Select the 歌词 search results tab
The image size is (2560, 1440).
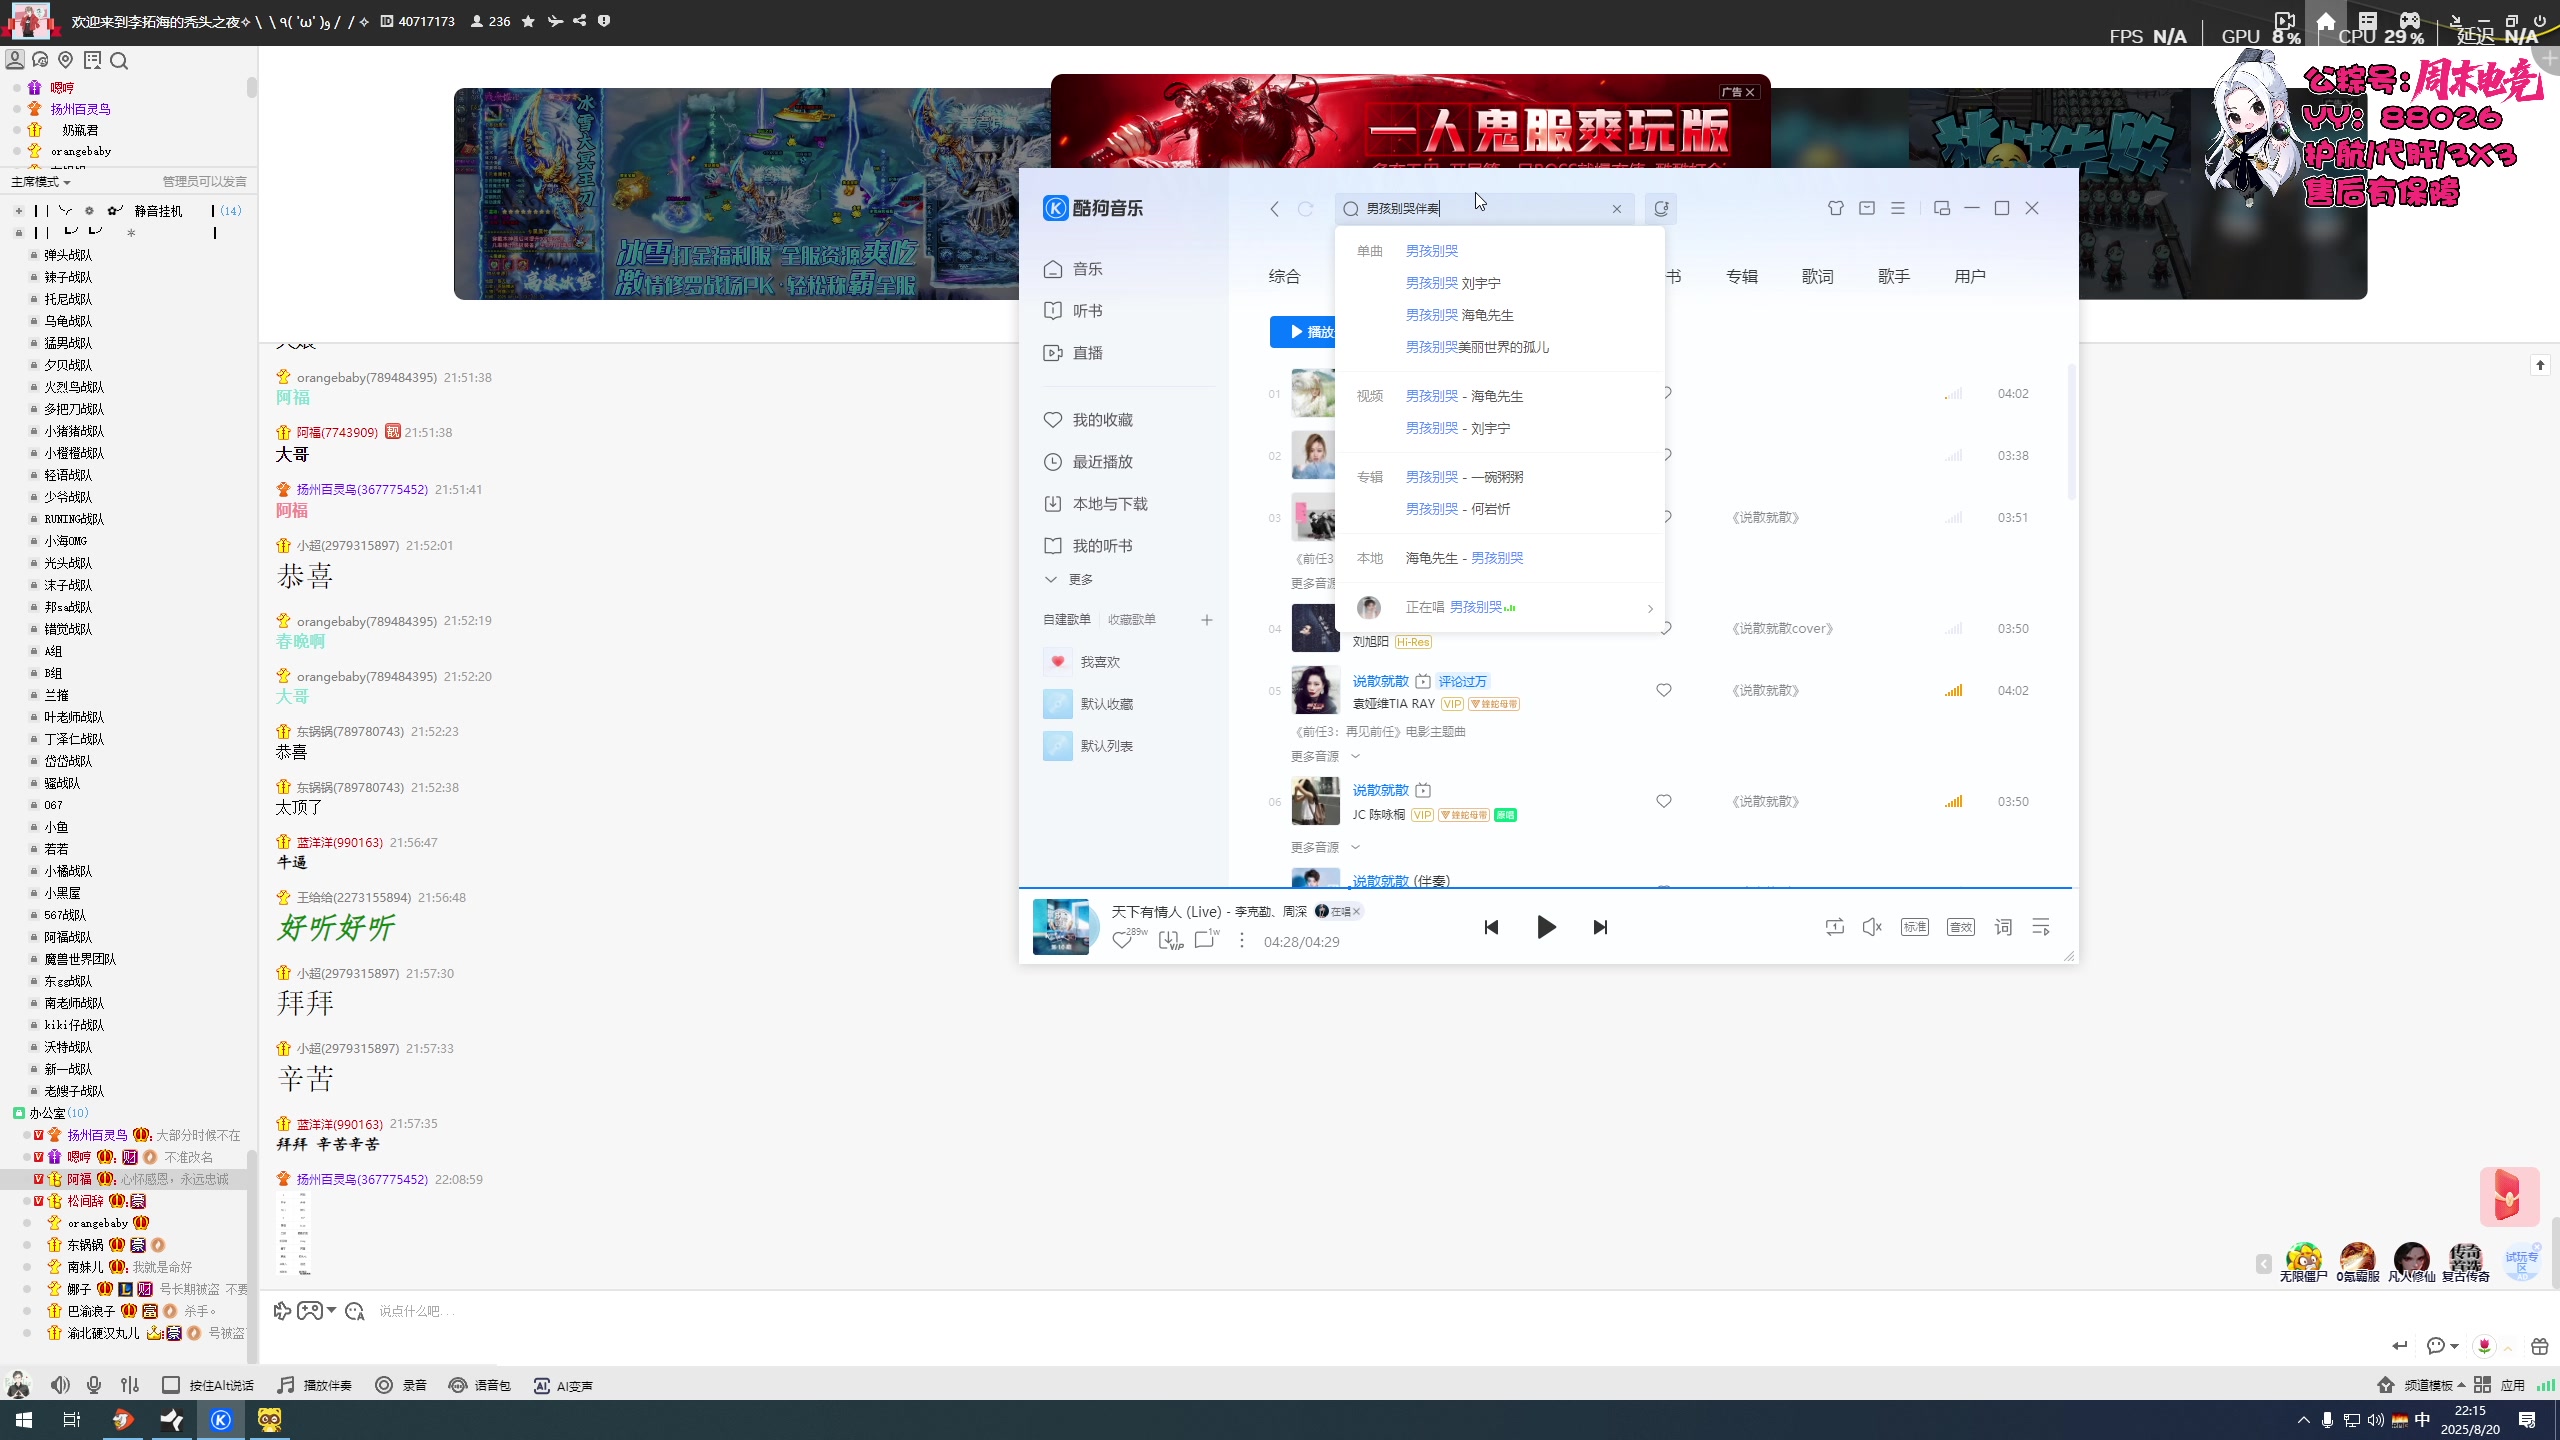(x=1818, y=277)
